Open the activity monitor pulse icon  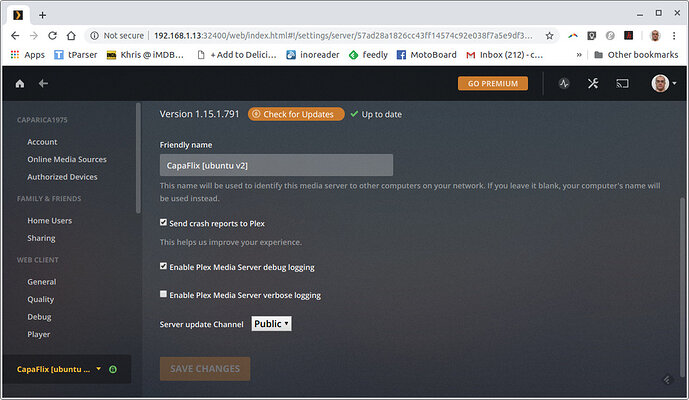tap(564, 84)
